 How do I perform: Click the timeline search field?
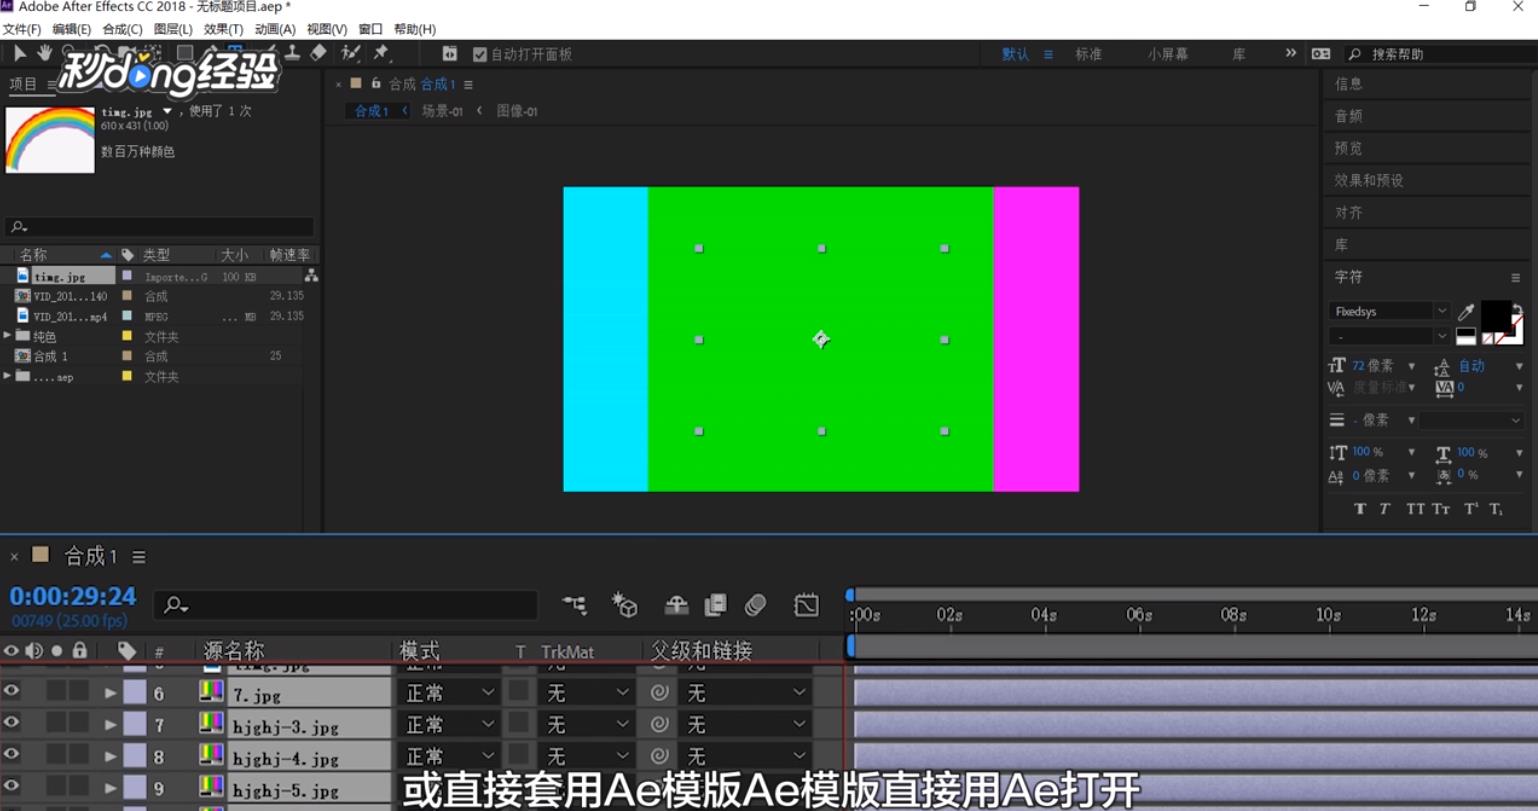coord(345,605)
